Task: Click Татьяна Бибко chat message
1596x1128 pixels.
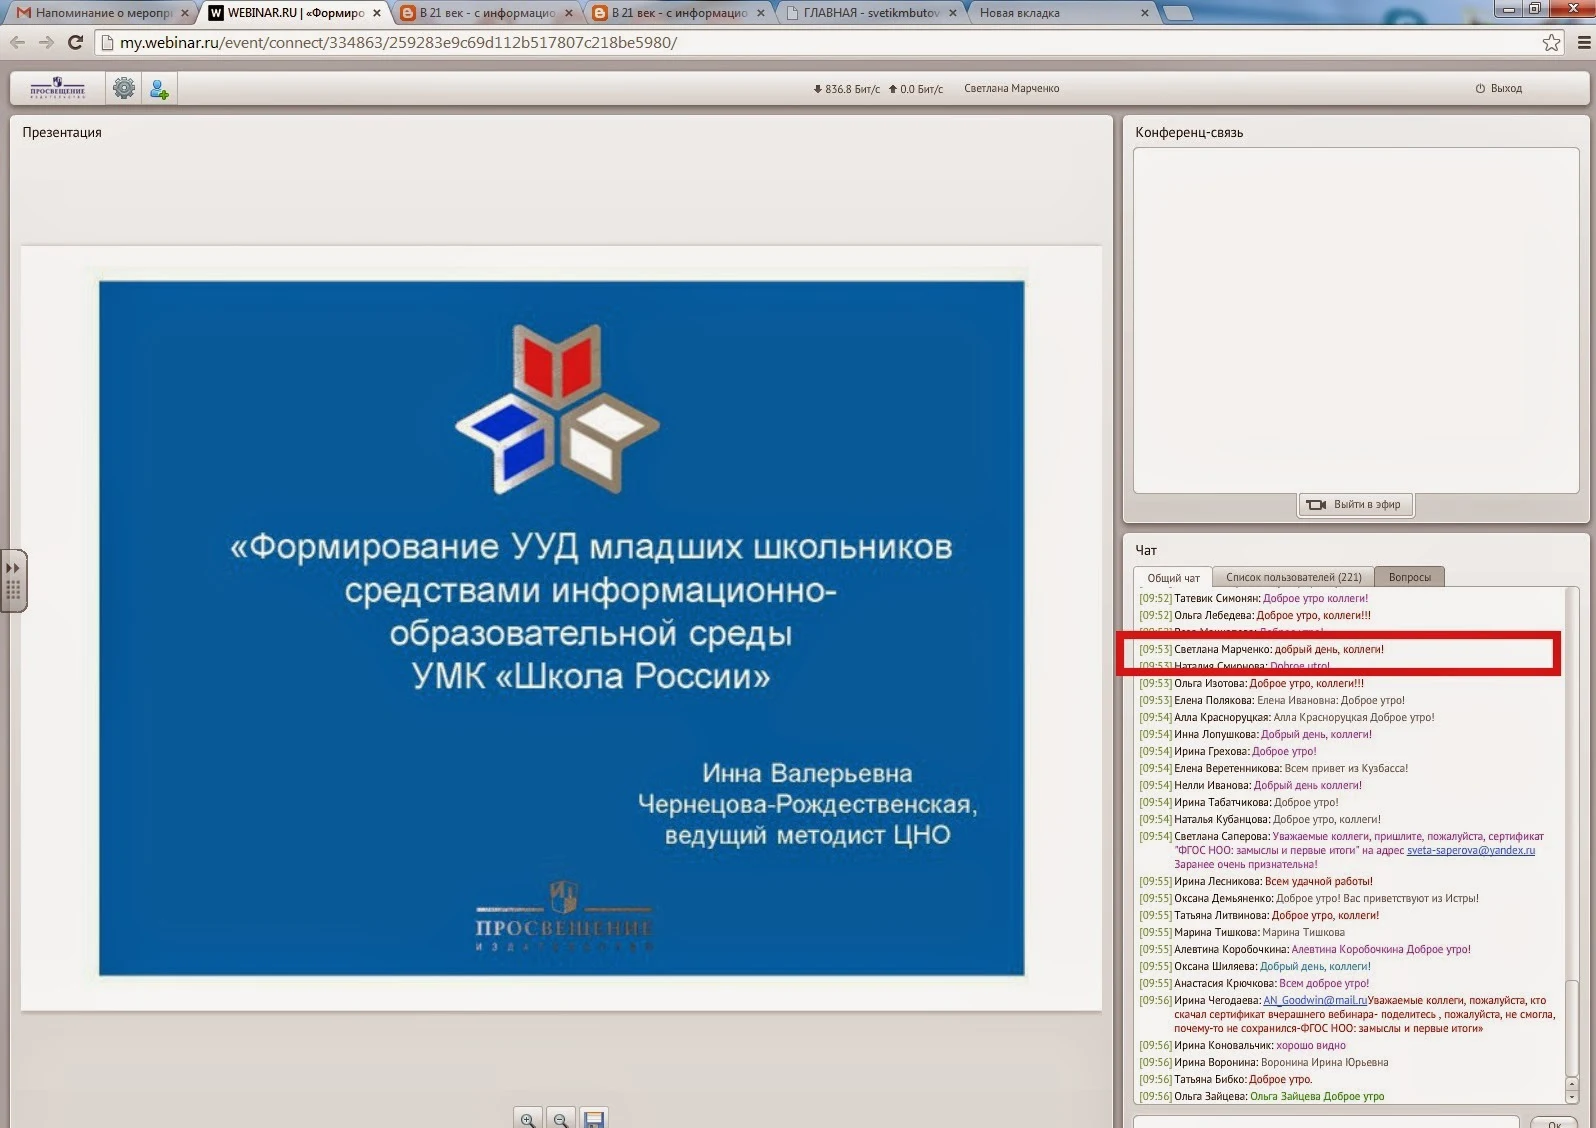Action: click(1226, 1079)
